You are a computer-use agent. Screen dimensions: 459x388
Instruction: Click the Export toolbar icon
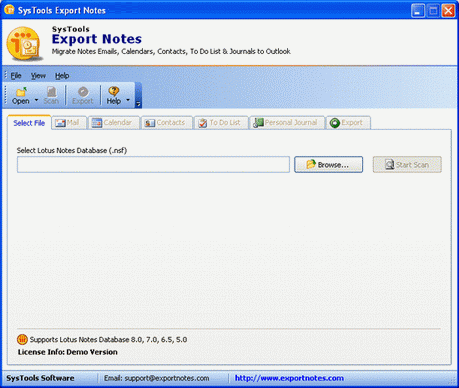point(83,91)
